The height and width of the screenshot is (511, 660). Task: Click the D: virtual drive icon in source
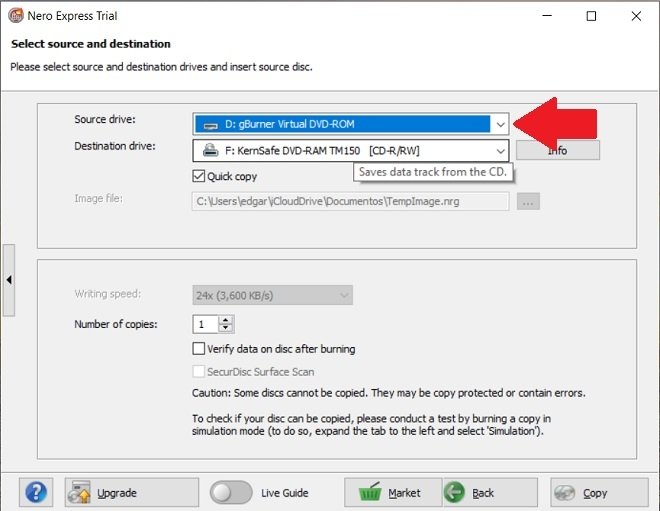[x=210, y=125]
